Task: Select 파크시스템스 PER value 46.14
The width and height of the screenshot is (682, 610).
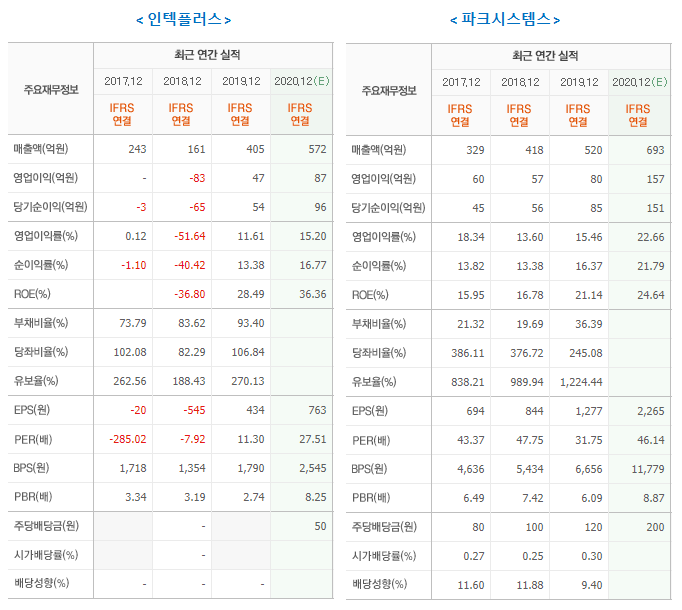Action: coord(651,440)
